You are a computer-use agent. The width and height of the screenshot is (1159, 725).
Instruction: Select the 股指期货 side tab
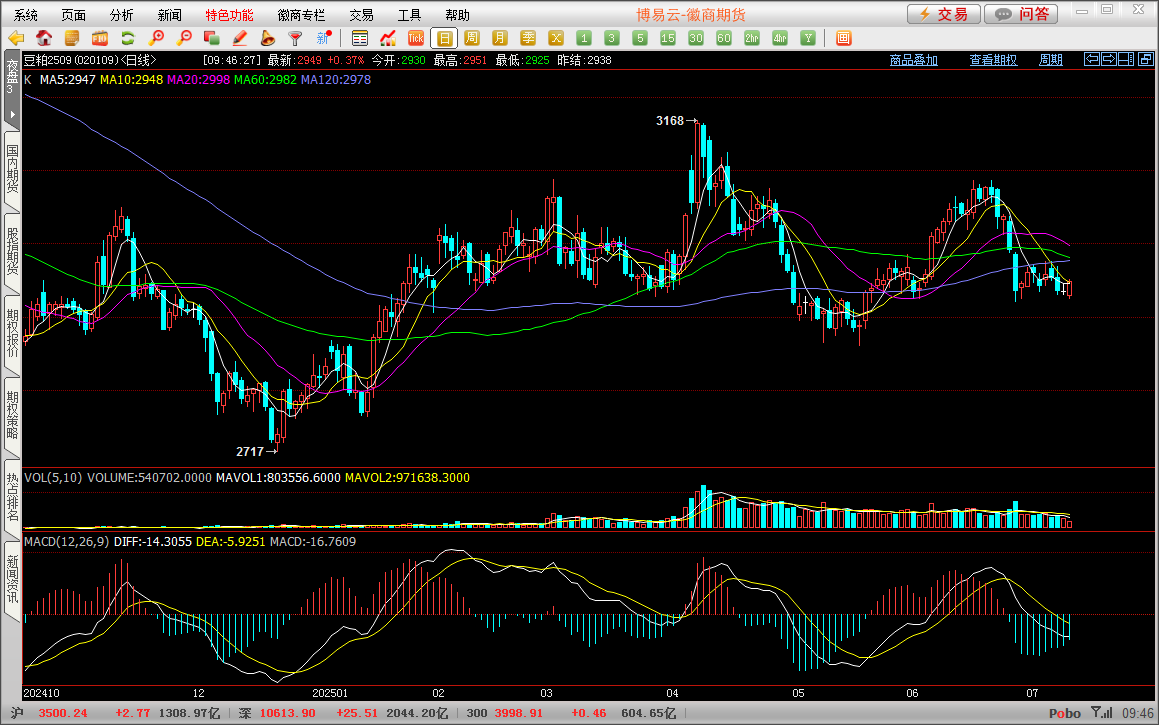pos(12,251)
